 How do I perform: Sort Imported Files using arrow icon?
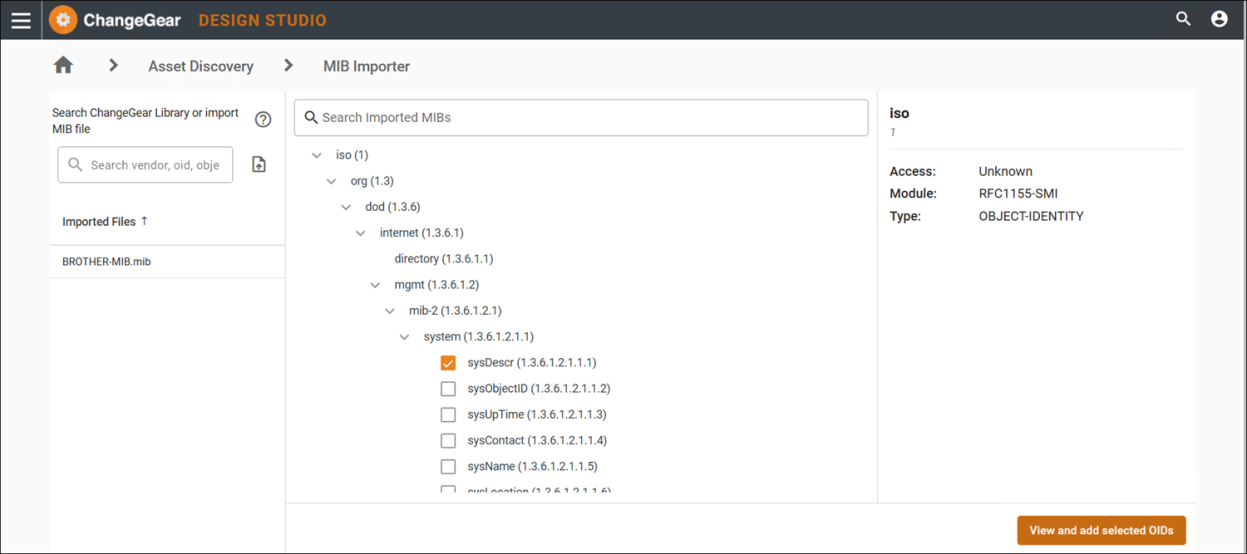pos(144,221)
